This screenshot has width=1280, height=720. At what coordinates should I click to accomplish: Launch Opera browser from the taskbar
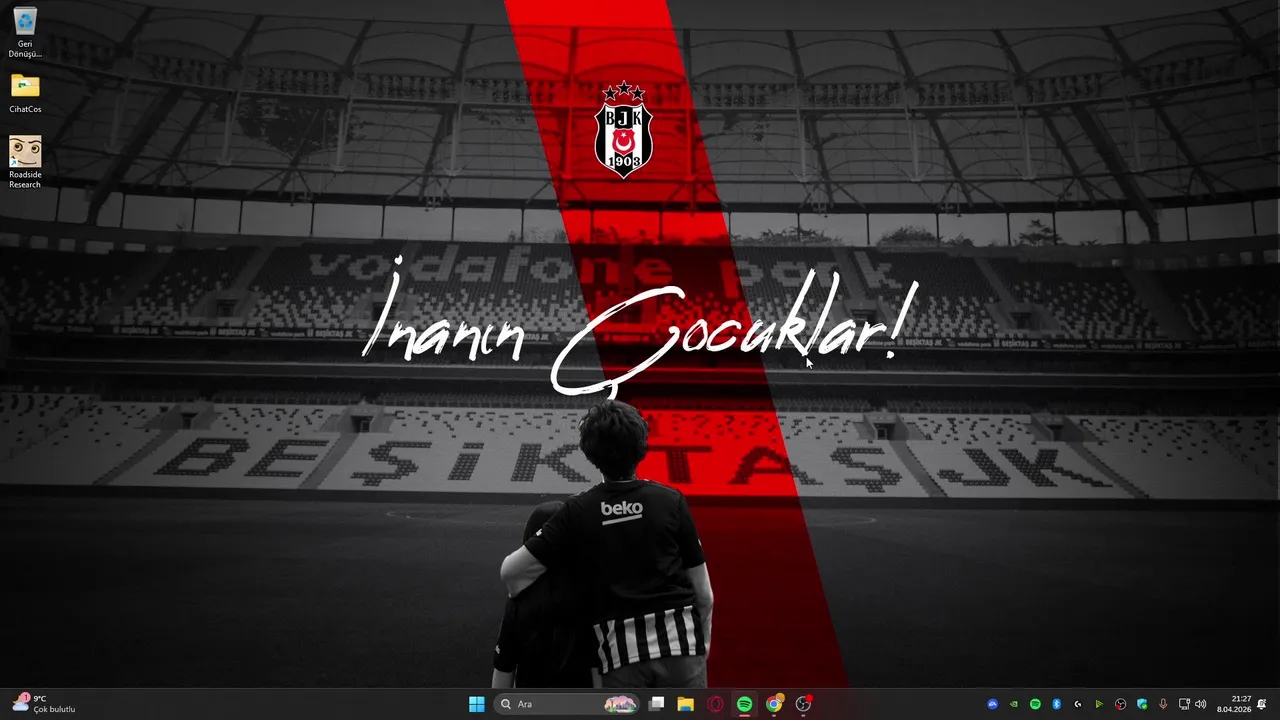tap(715, 704)
